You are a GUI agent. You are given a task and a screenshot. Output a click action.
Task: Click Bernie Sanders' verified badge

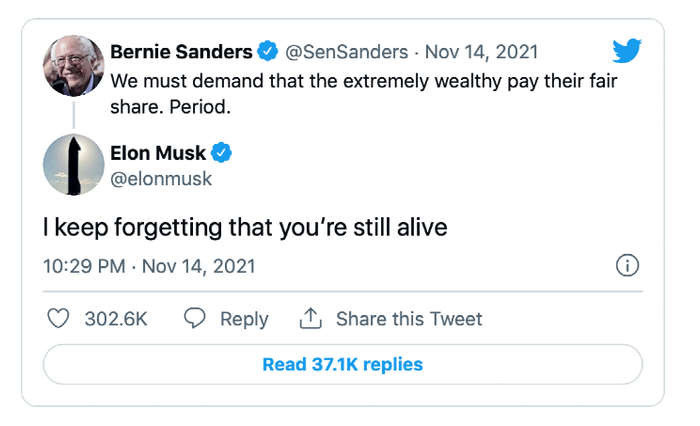[268, 51]
